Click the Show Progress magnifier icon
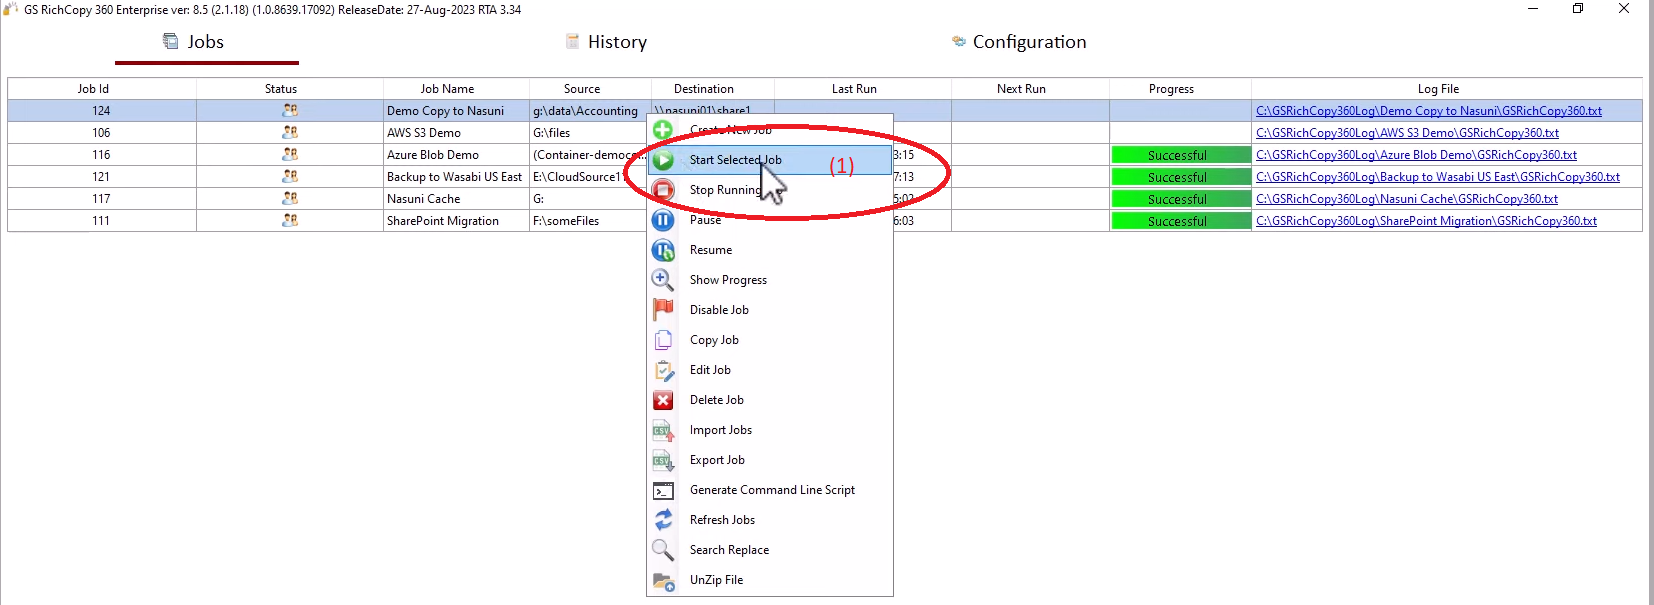Image resolution: width=1654 pixels, height=605 pixels. 663,280
